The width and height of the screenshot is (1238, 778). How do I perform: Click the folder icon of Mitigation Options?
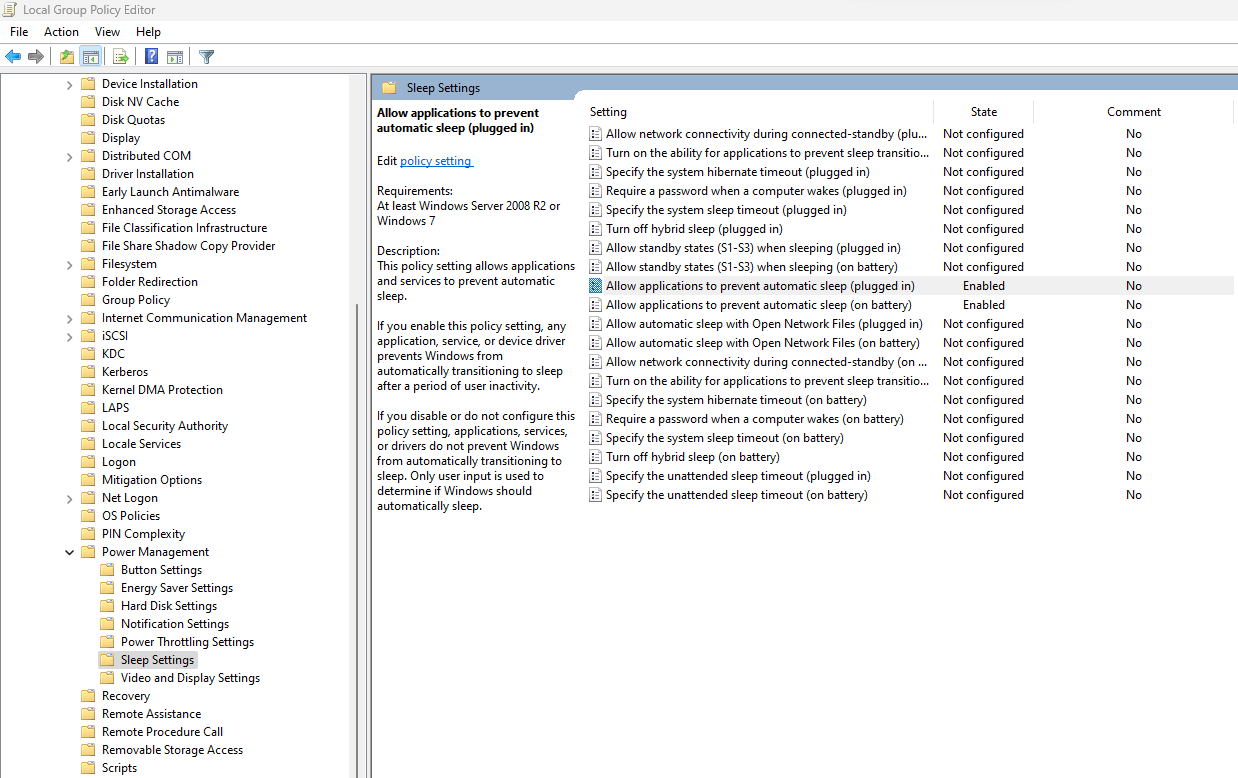88,480
